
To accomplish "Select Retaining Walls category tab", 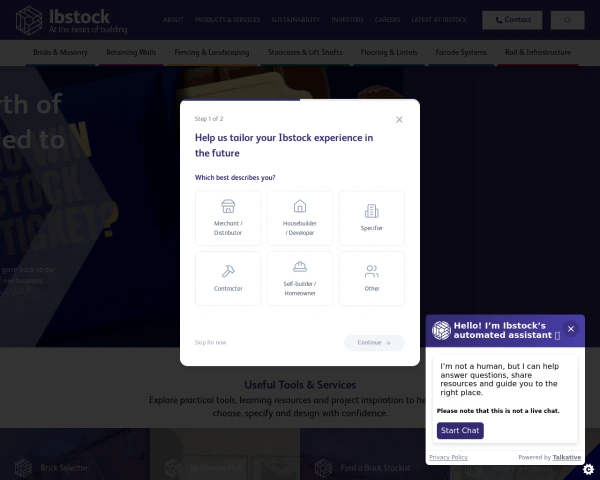I will 131,52.
